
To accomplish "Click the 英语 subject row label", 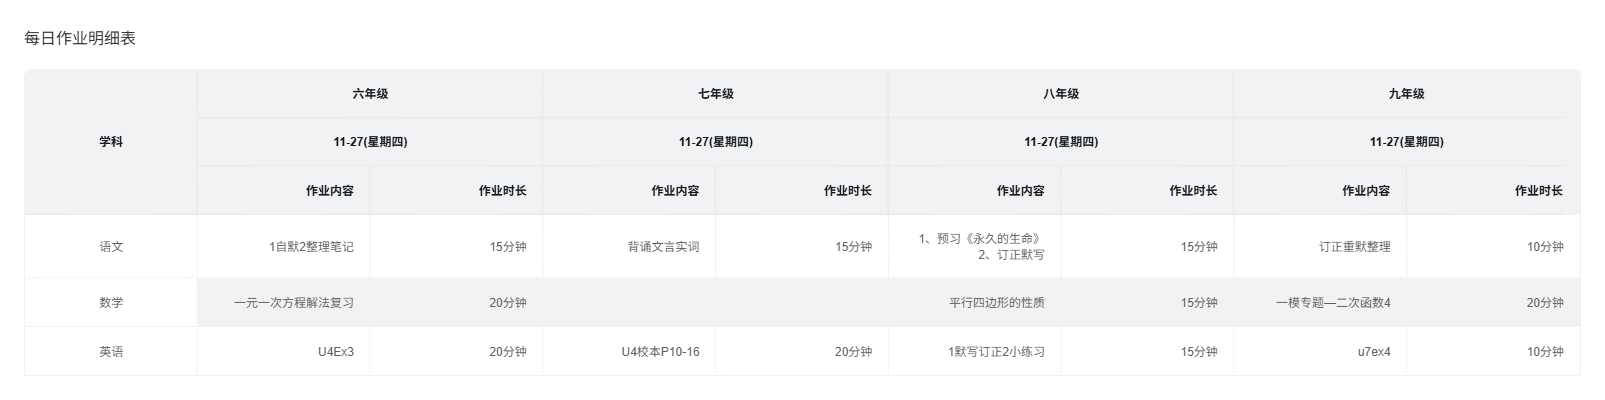I will 111,352.
